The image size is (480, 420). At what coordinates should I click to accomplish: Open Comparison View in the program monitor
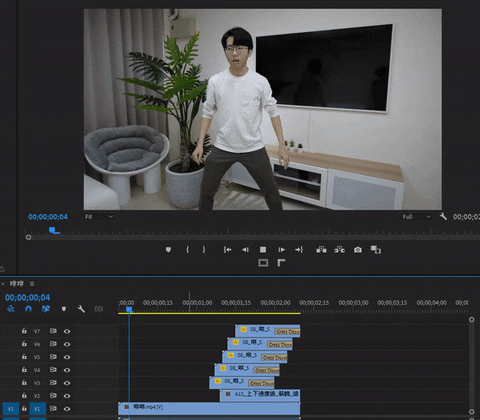coord(376,249)
